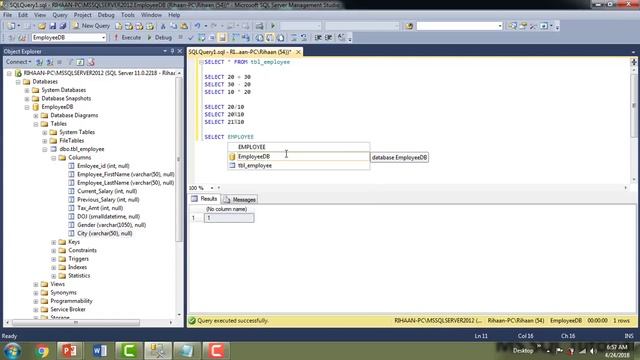Switch to the Messages tab
The image size is (640, 360).
[240, 200]
